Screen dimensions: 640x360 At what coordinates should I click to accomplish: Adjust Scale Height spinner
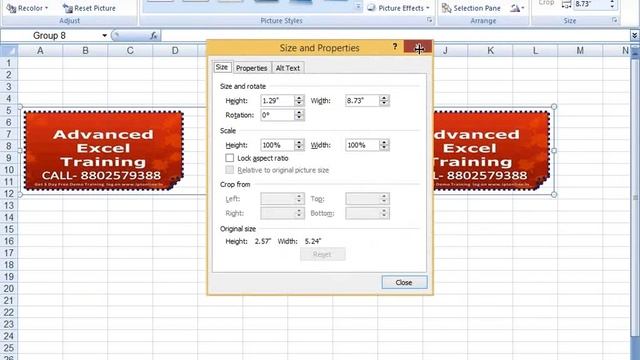click(x=299, y=145)
